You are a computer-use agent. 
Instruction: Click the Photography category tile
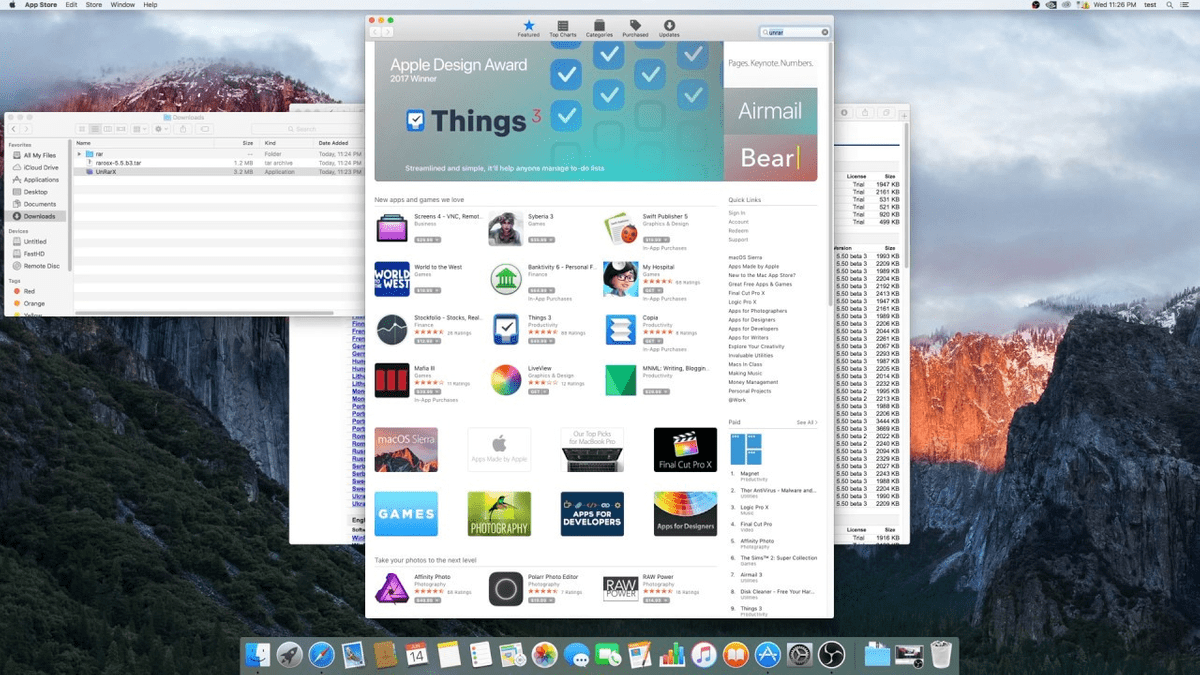click(x=499, y=513)
